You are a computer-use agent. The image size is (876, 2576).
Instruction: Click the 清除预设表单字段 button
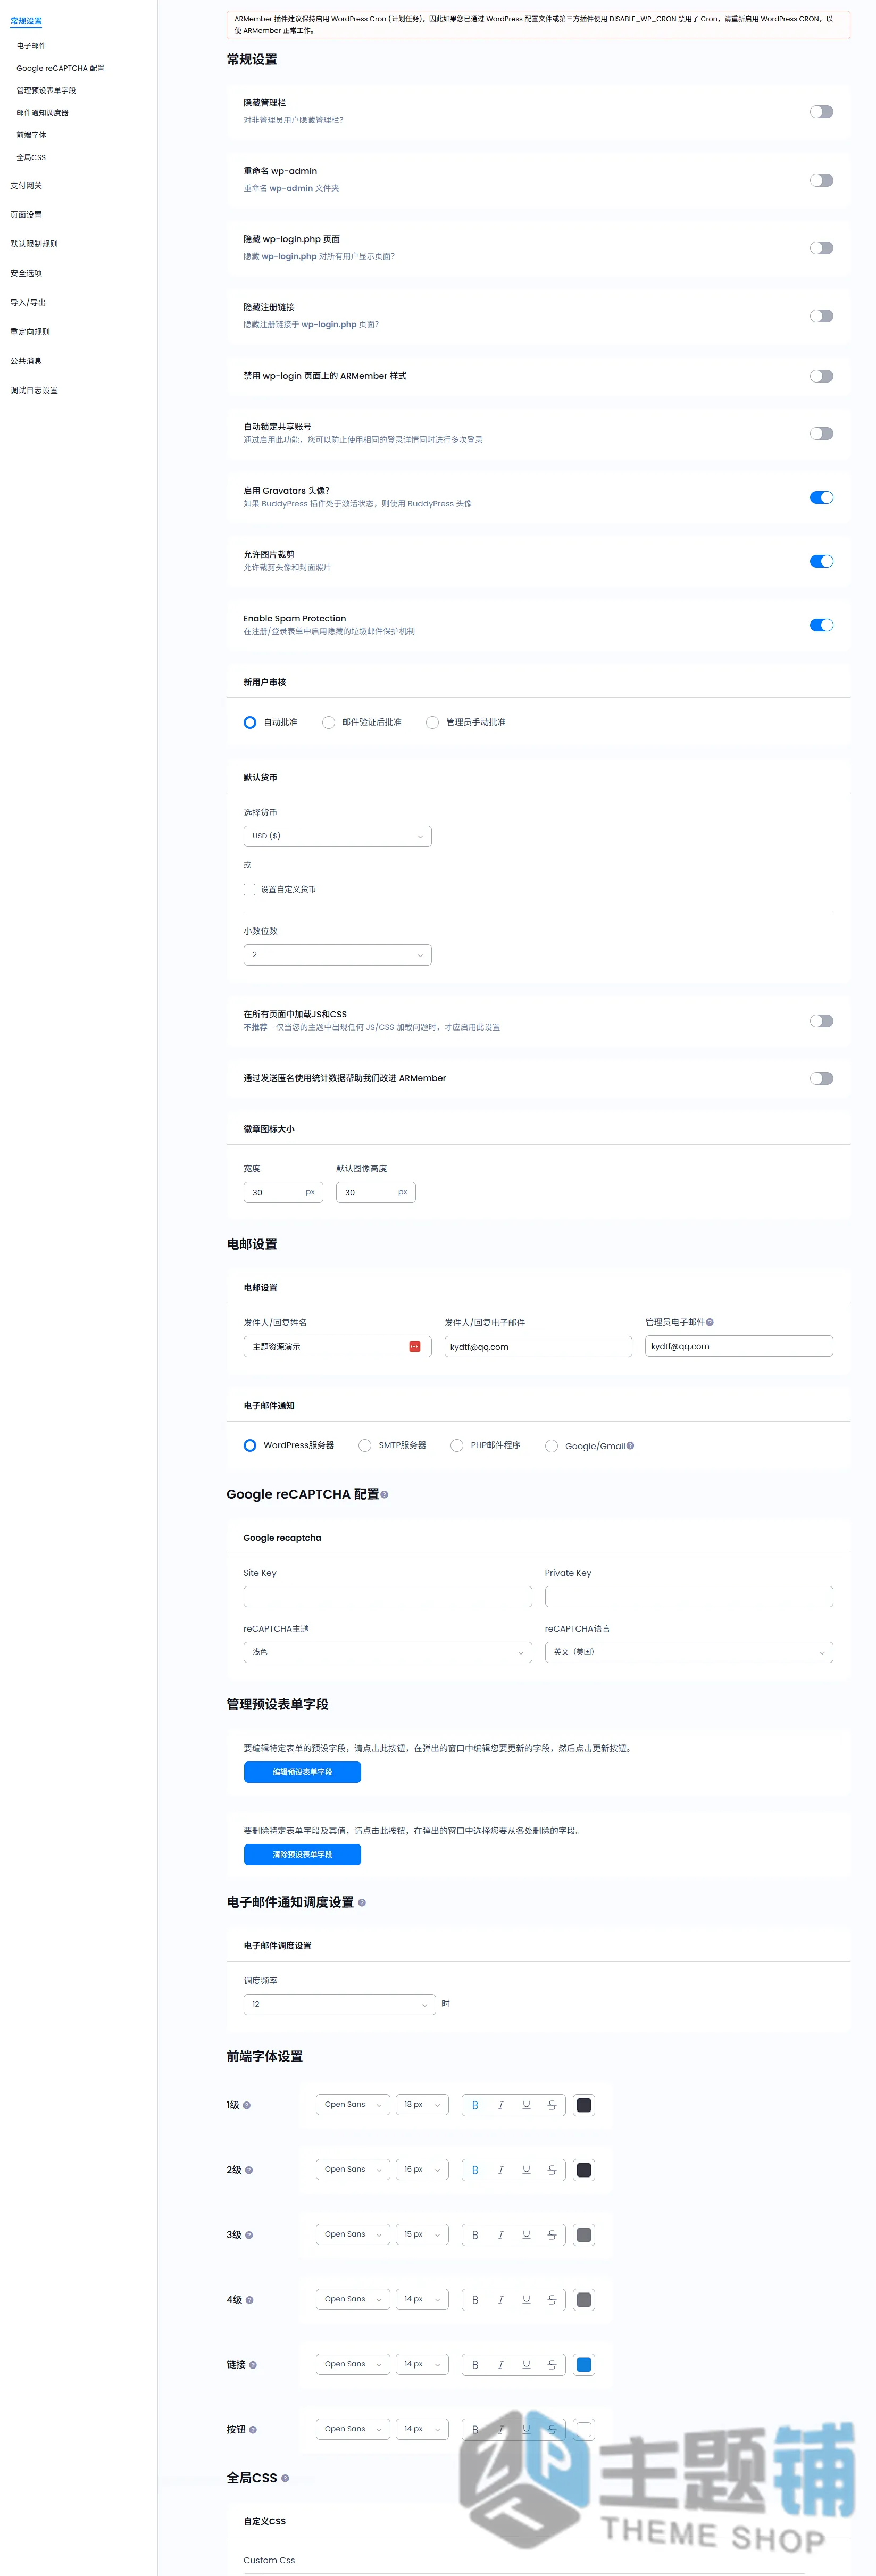pos(302,1854)
